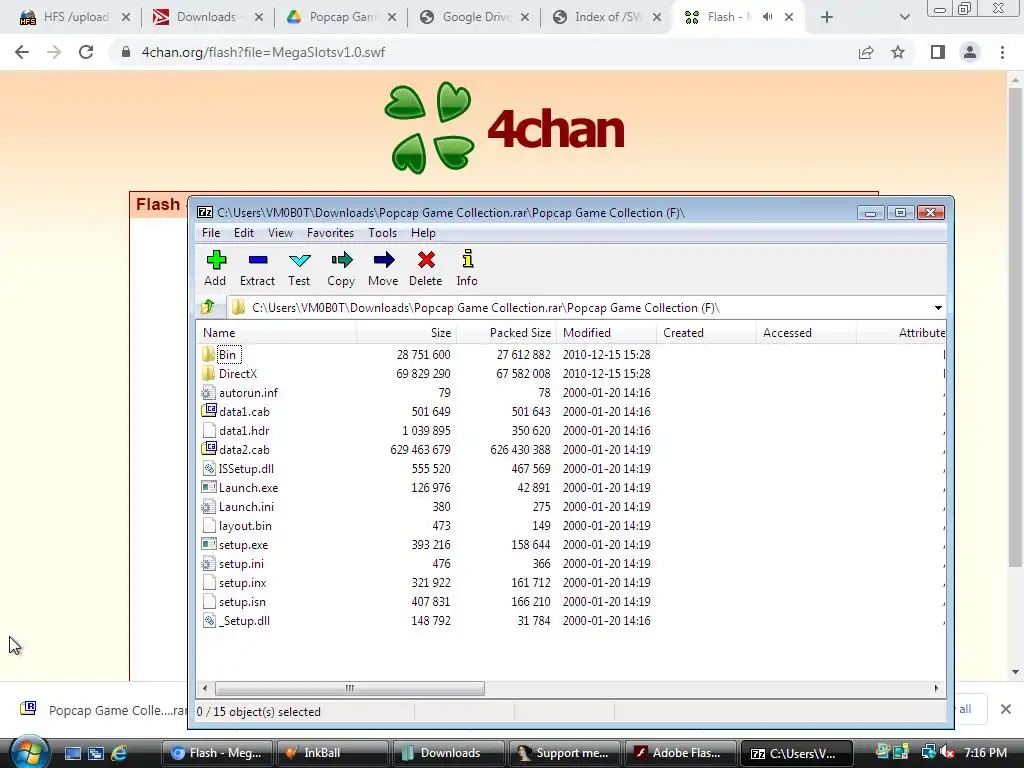
Task: Open the address path dropdown in 7-Zip
Action: click(938, 308)
